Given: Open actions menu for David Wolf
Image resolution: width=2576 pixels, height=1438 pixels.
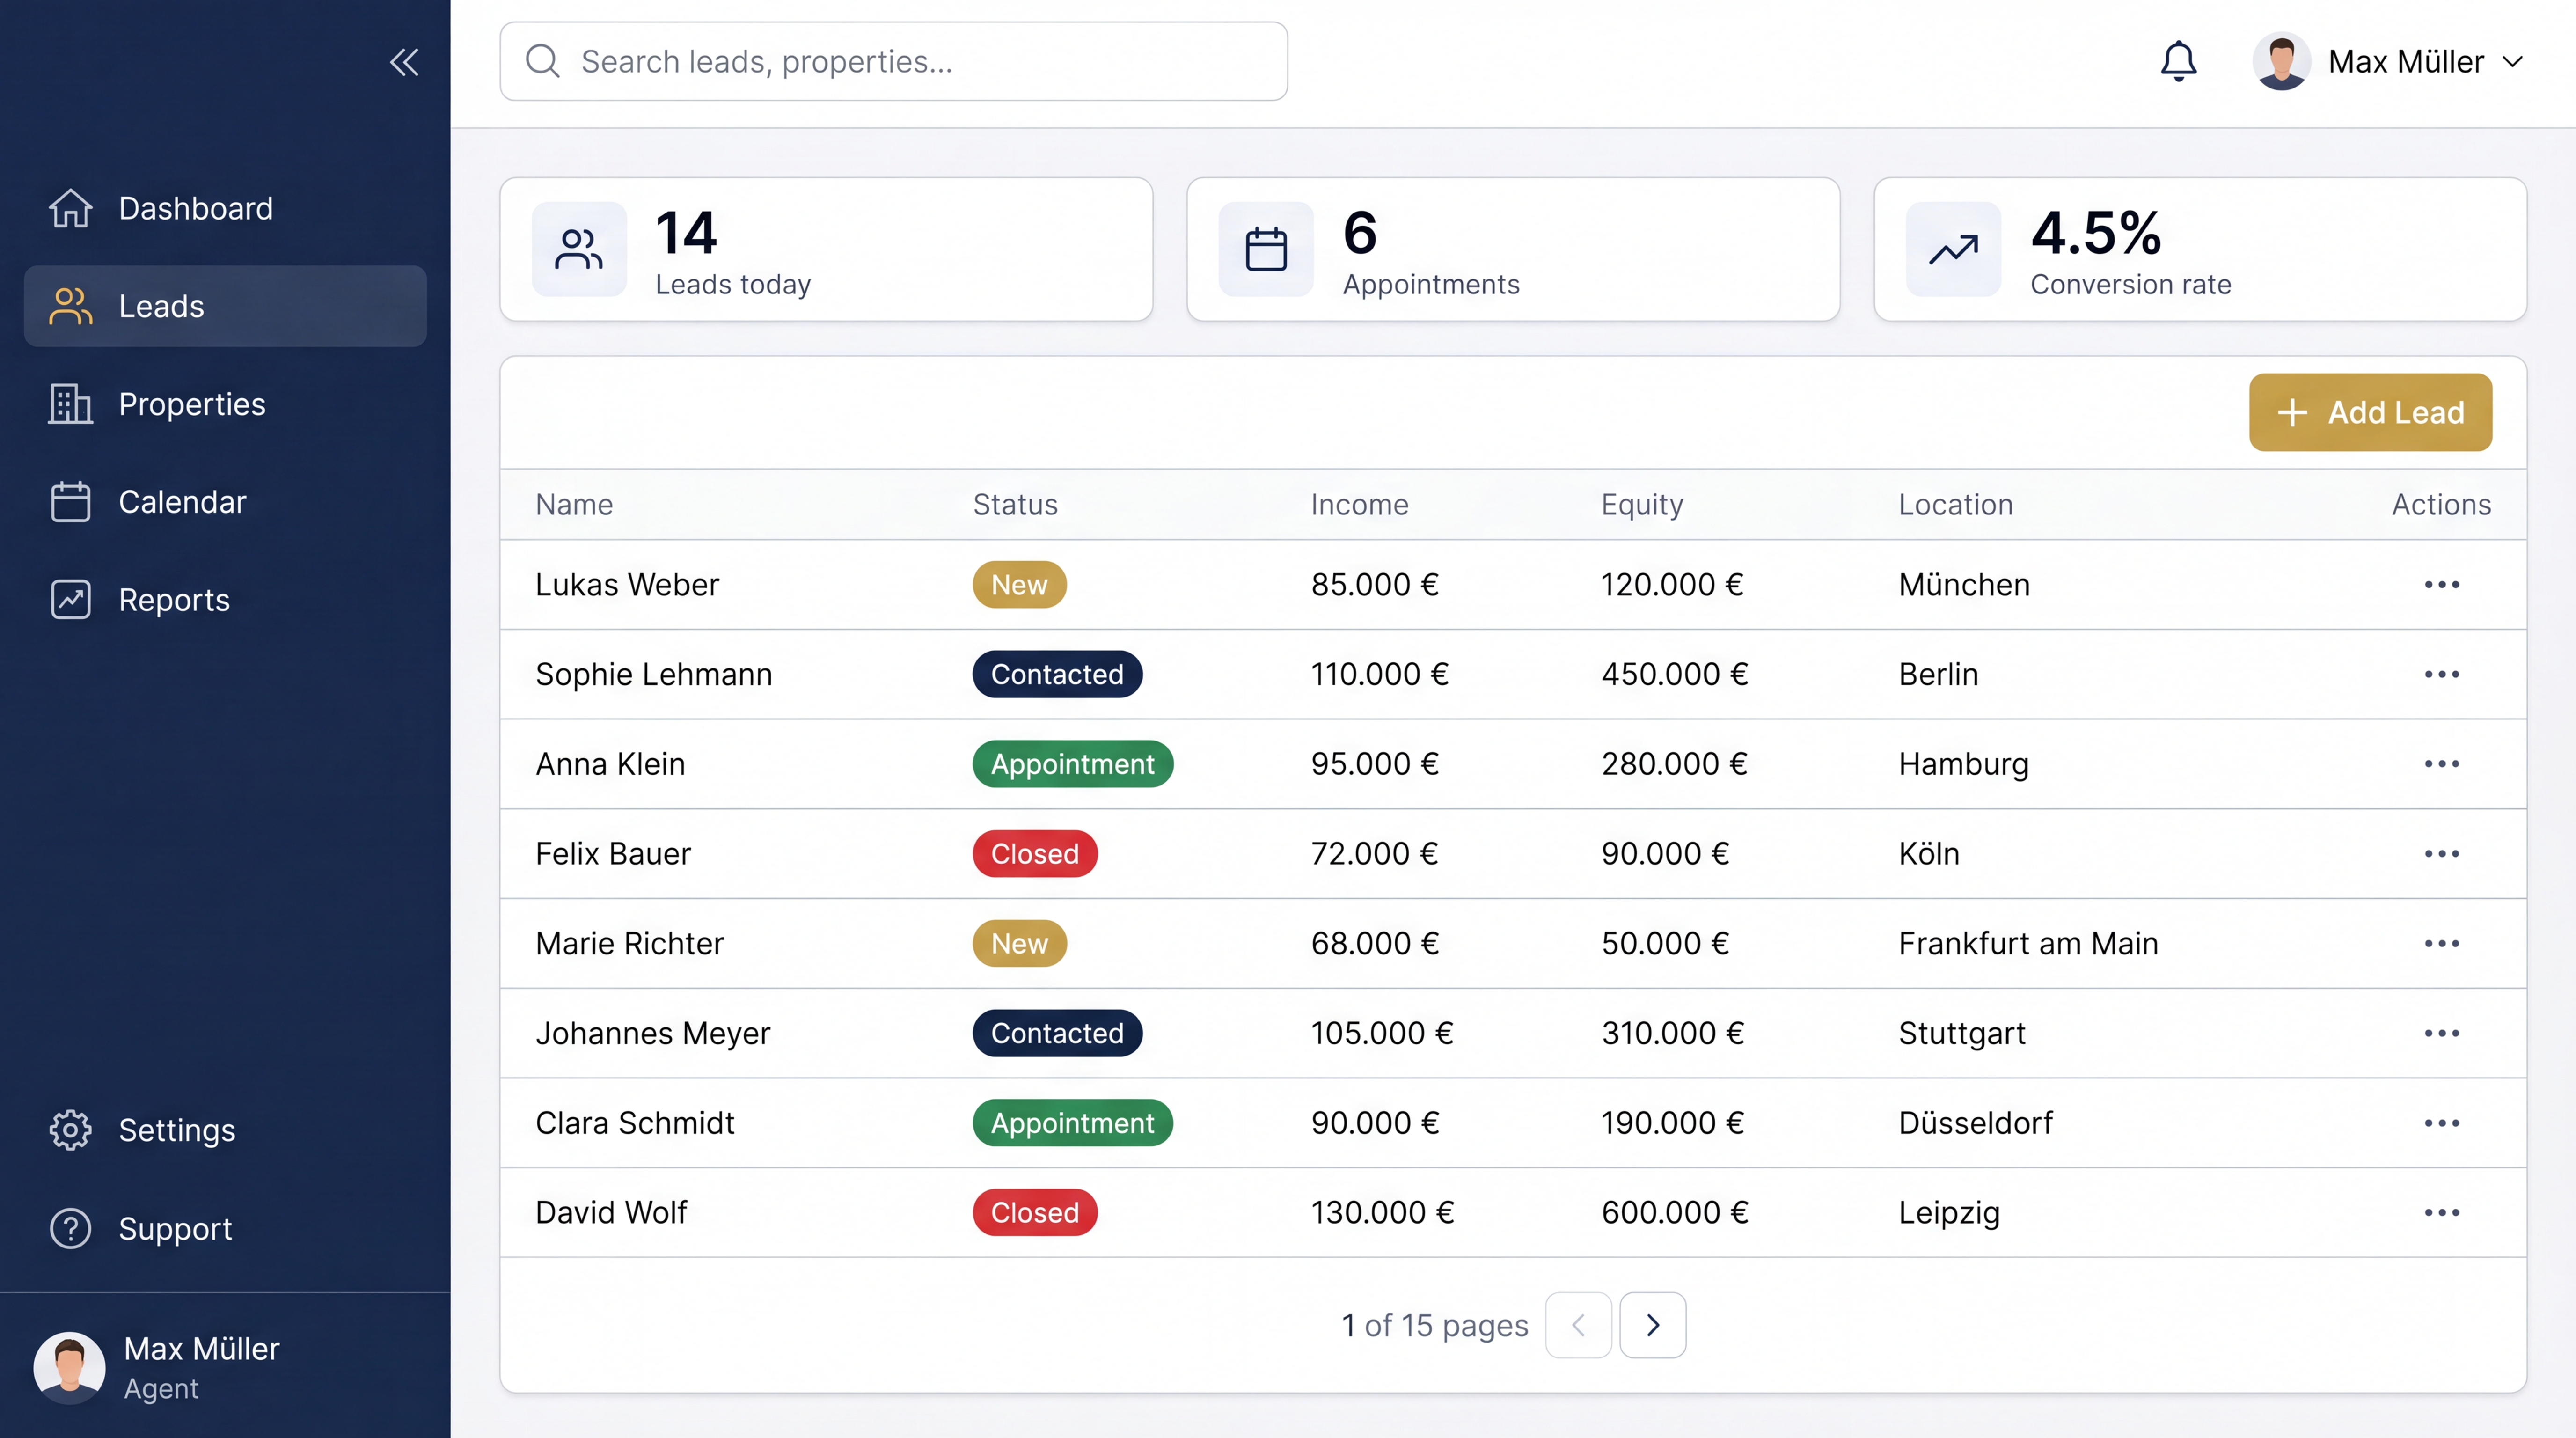Looking at the screenshot, I should [x=2441, y=1213].
